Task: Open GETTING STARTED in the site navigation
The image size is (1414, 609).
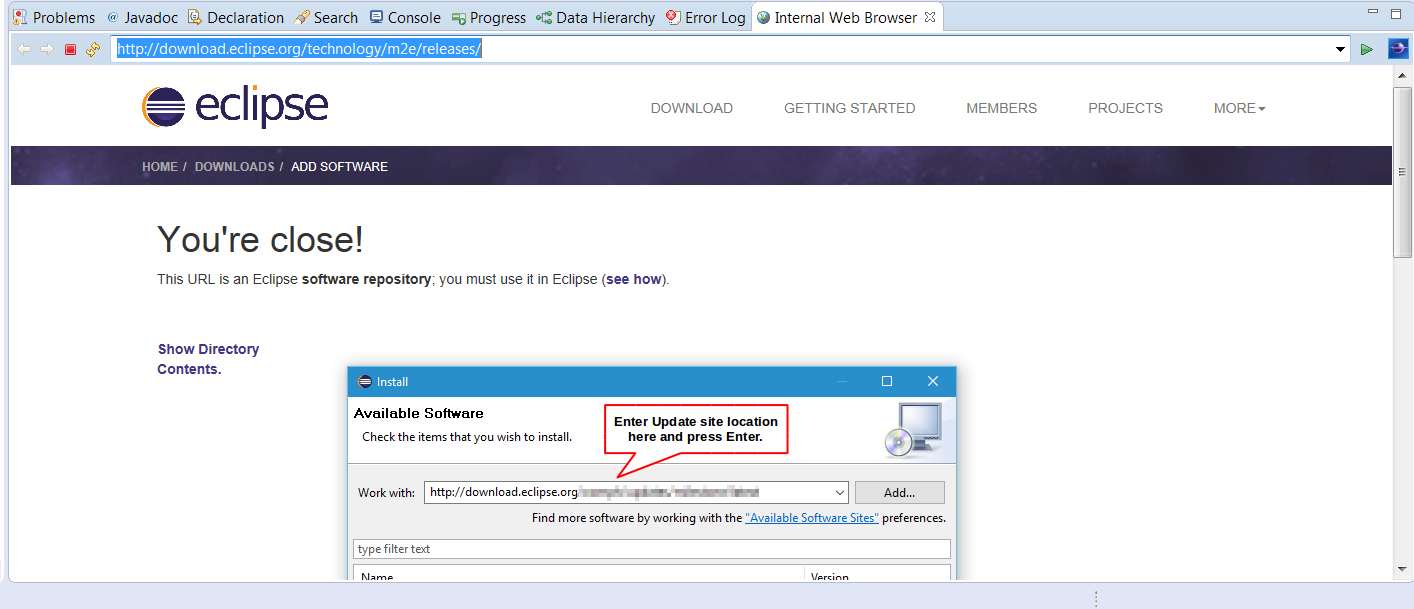Action: click(x=849, y=108)
